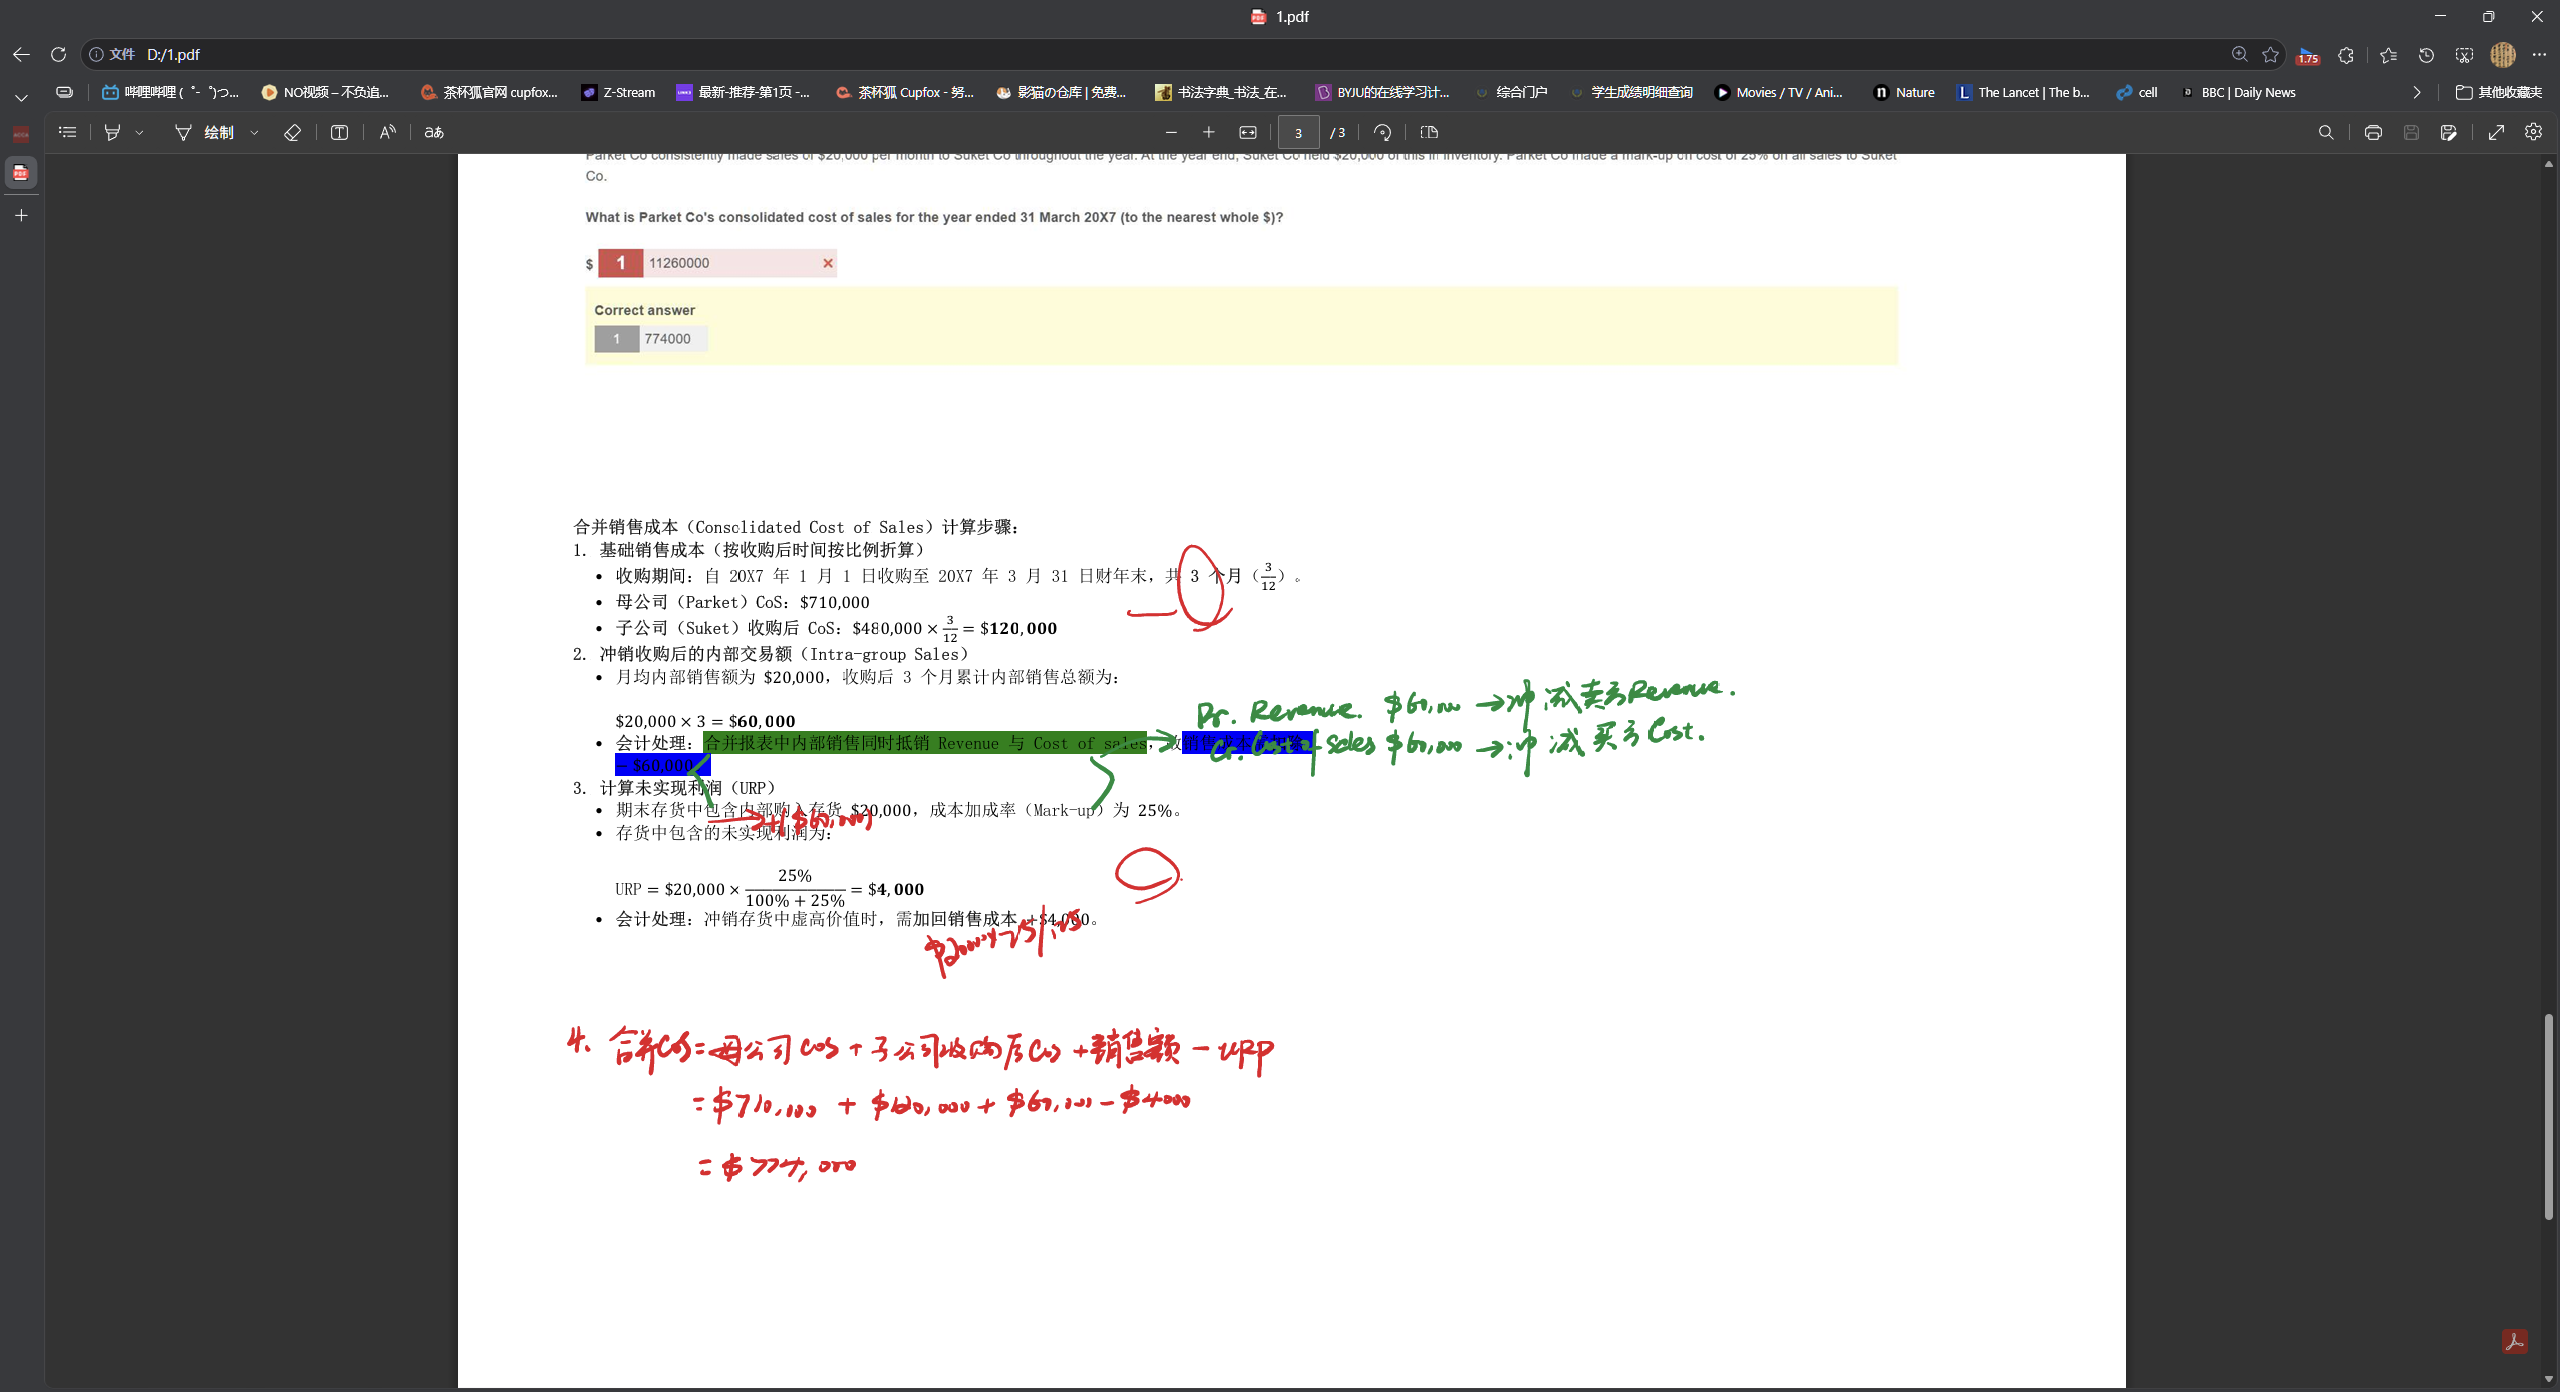Print the PDF document

click(2372, 132)
